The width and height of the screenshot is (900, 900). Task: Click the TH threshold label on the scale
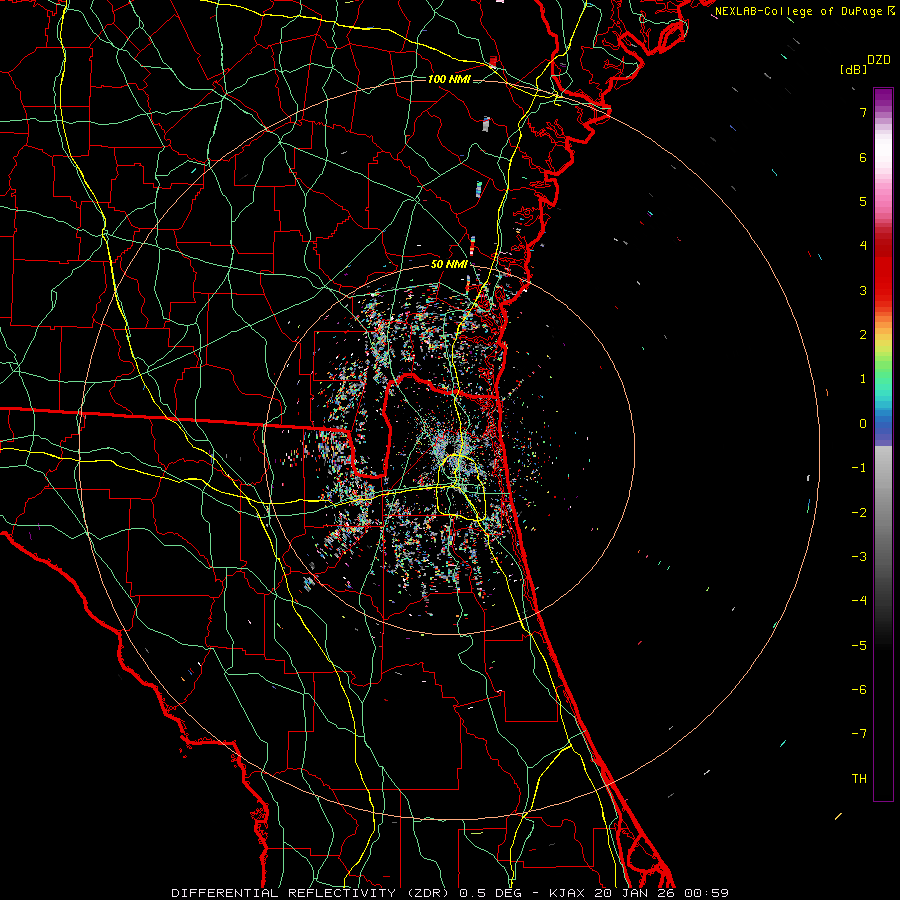pyautogui.click(x=859, y=779)
